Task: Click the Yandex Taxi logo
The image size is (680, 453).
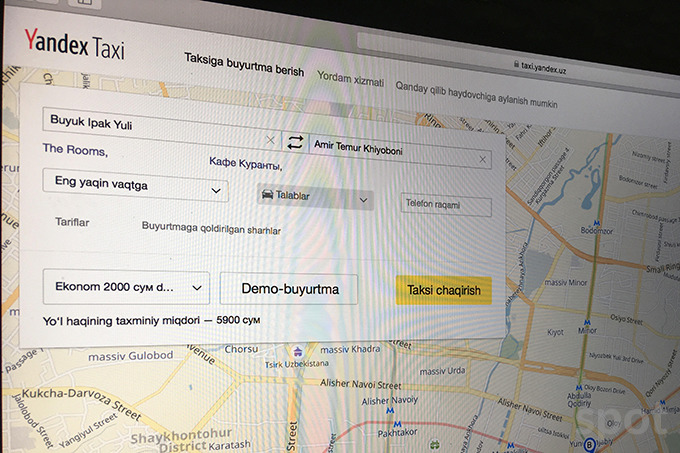Action: (x=75, y=45)
